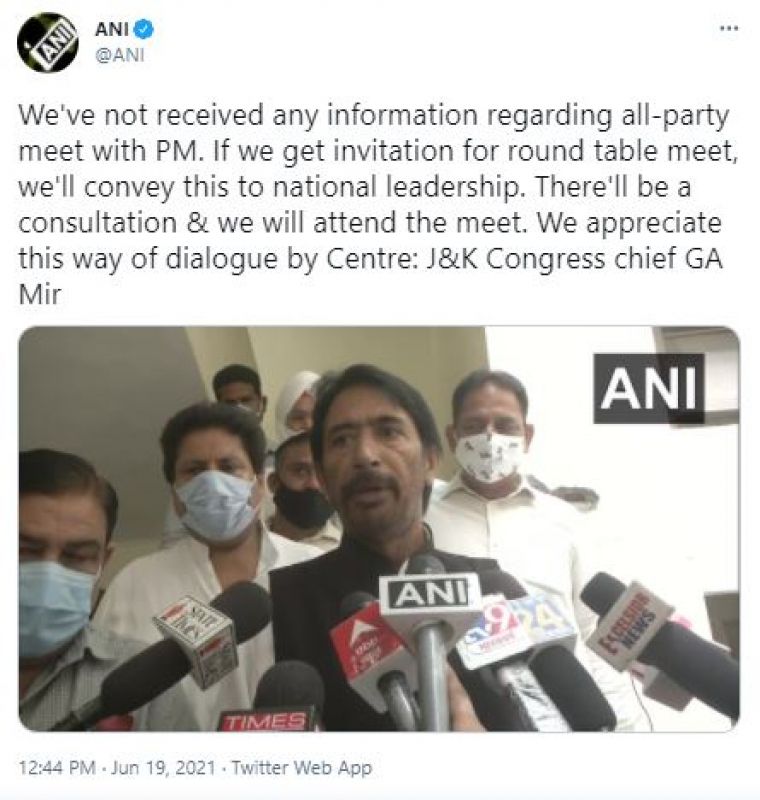
Task: Click the ANI display name
Action: click(112, 30)
